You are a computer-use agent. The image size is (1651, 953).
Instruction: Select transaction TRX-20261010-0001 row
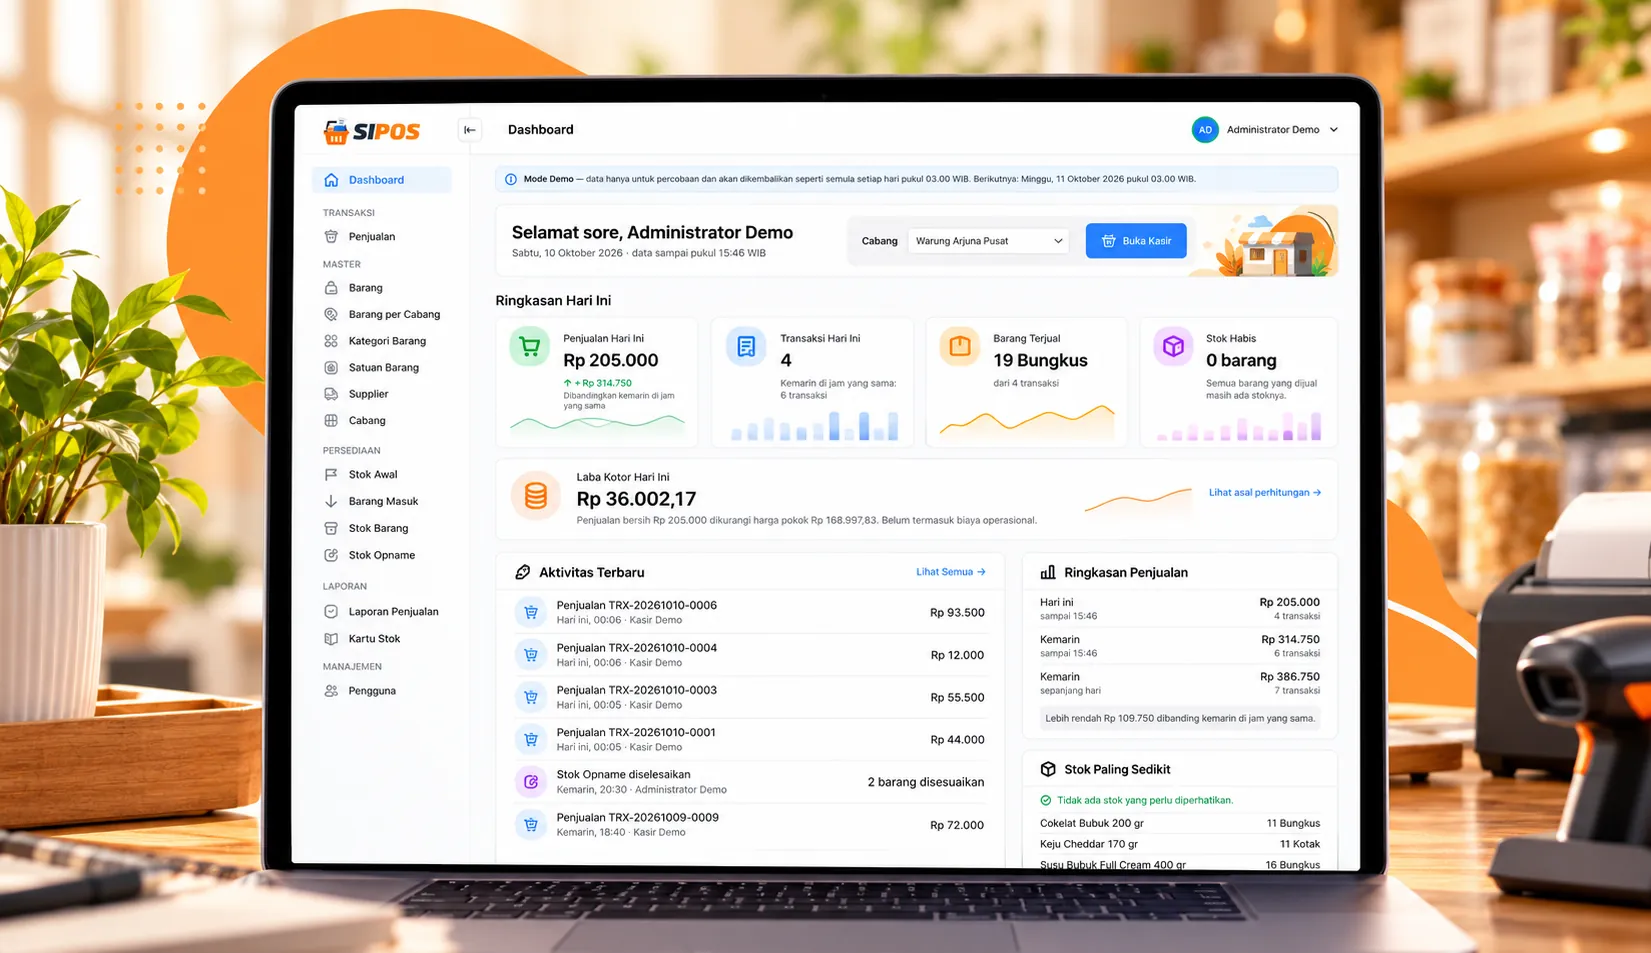tap(750, 740)
